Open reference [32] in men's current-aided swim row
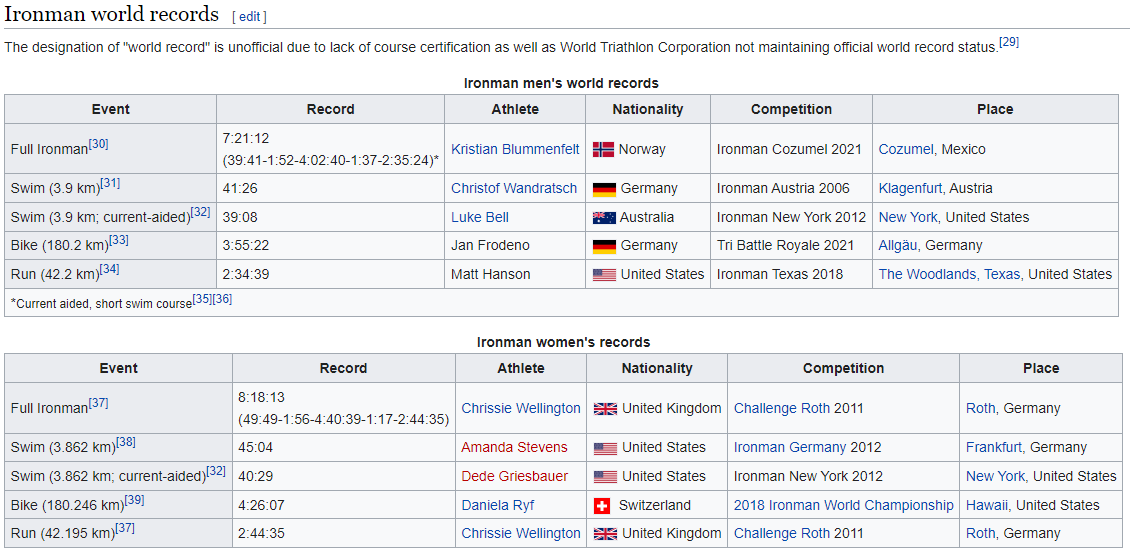This screenshot has width=1130, height=555. [x=200, y=212]
